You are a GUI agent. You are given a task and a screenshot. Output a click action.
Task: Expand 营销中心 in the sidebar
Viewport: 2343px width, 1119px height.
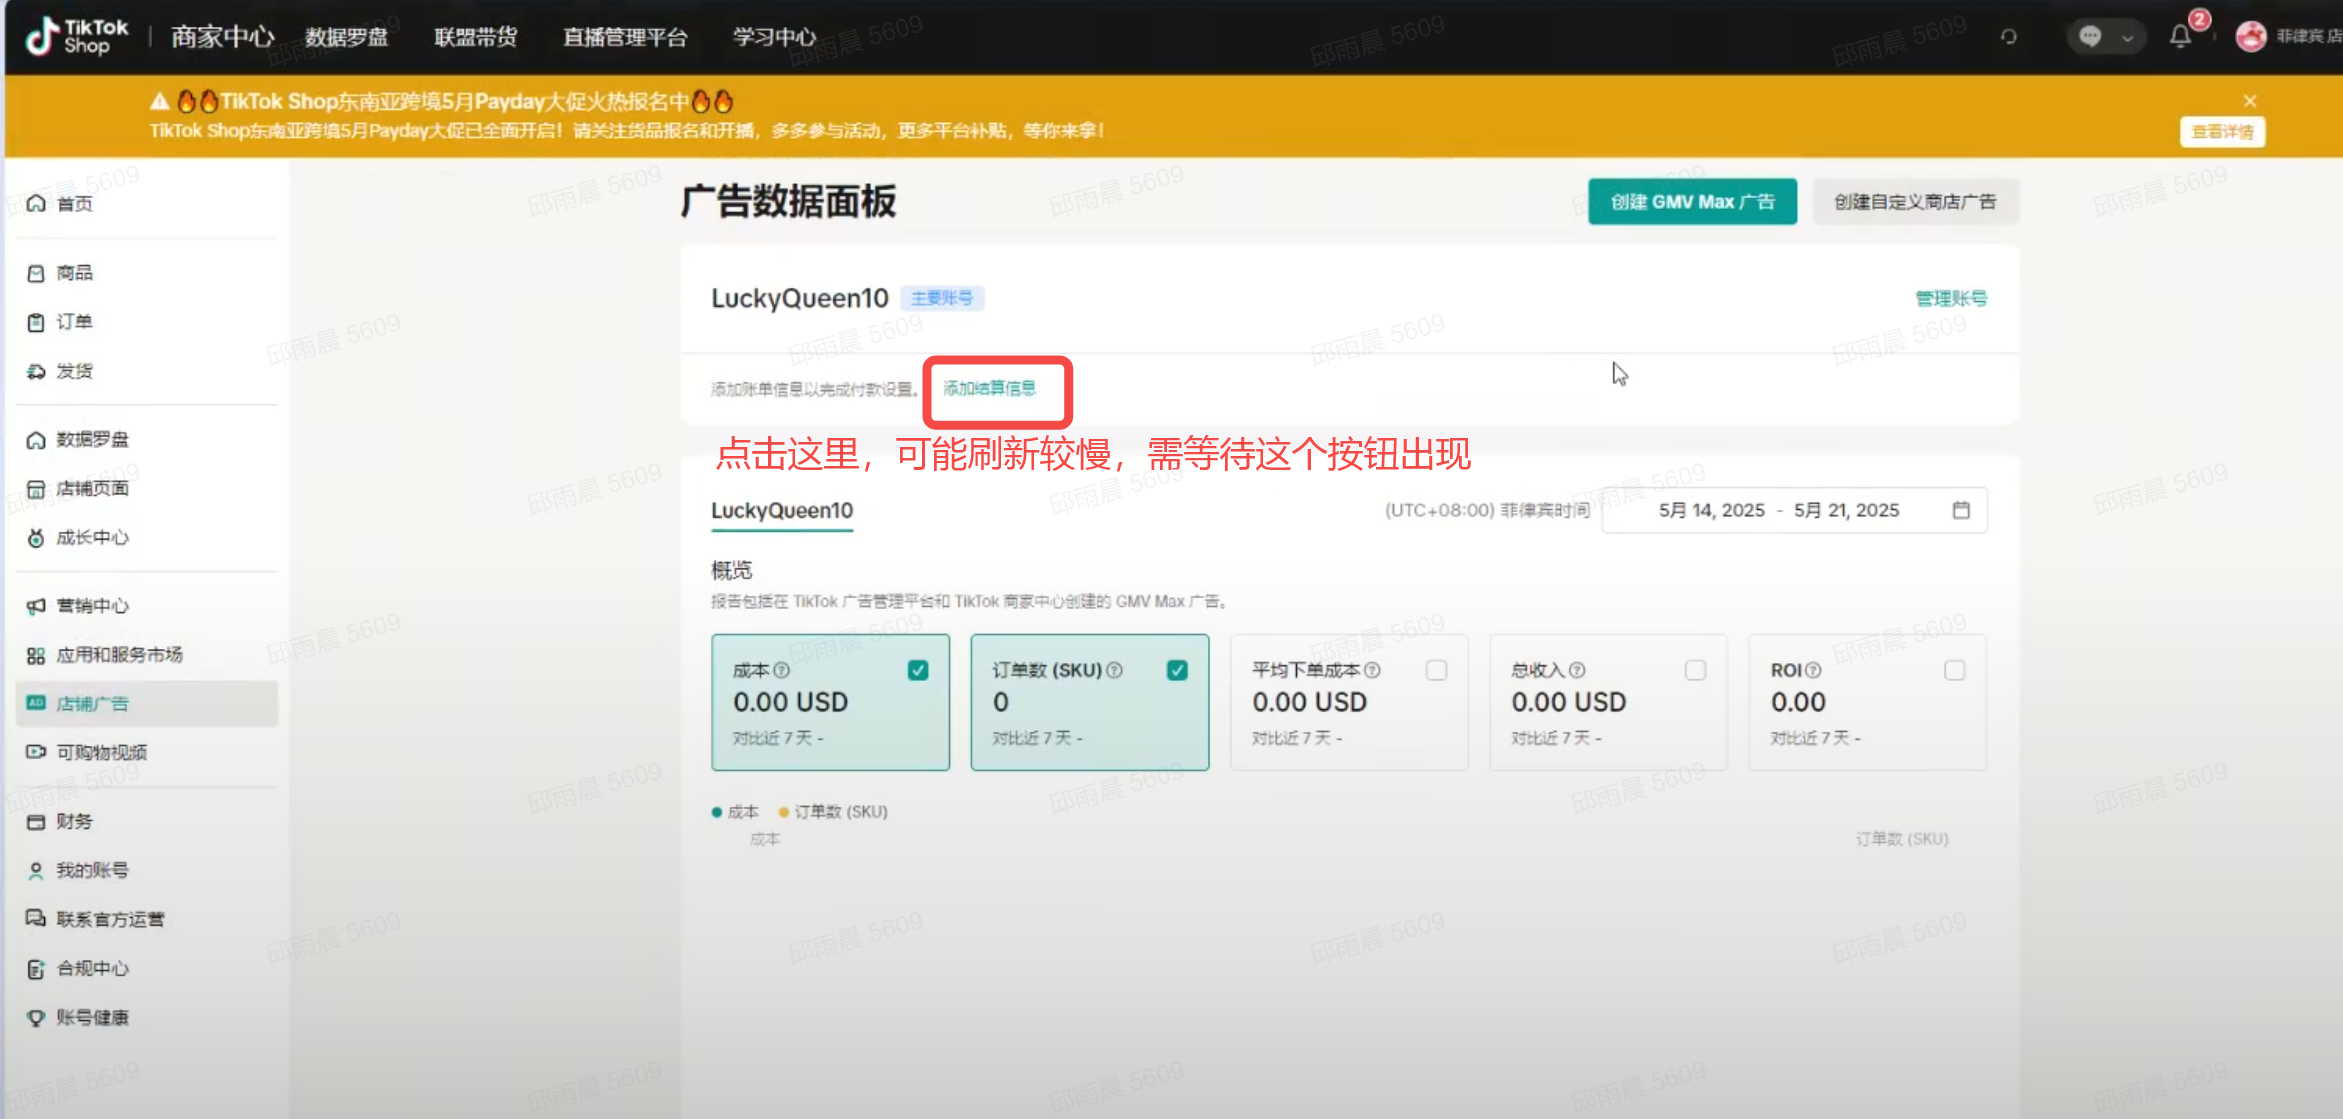click(x=93, y=606)
